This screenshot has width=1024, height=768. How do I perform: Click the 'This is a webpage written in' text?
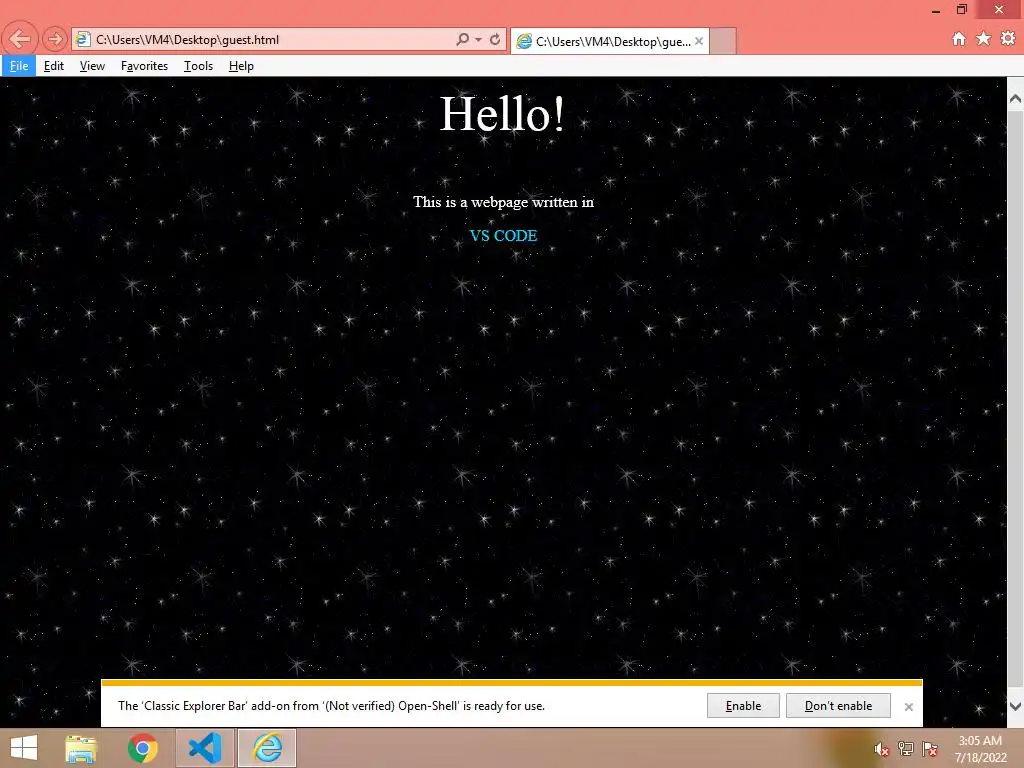504,202
